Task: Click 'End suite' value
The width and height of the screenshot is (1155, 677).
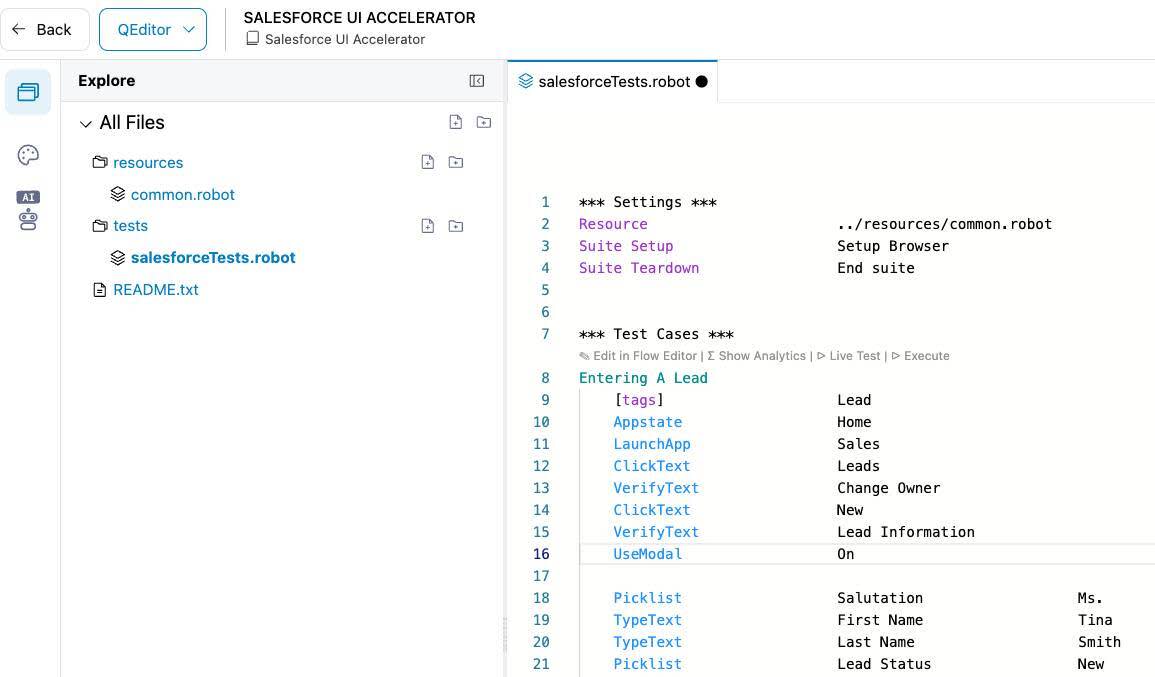Action: tap(876, 268)
